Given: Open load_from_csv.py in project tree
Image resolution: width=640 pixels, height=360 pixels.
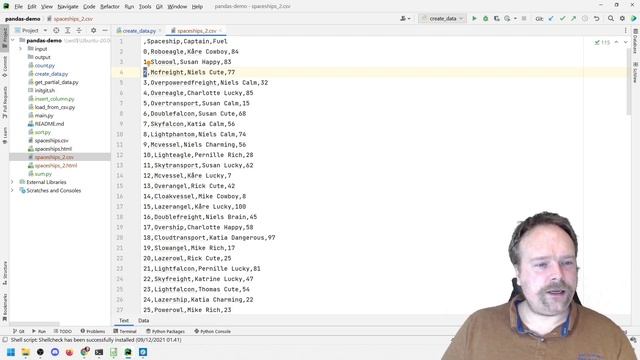Looking at the screenshot, I should click(55, 107).
